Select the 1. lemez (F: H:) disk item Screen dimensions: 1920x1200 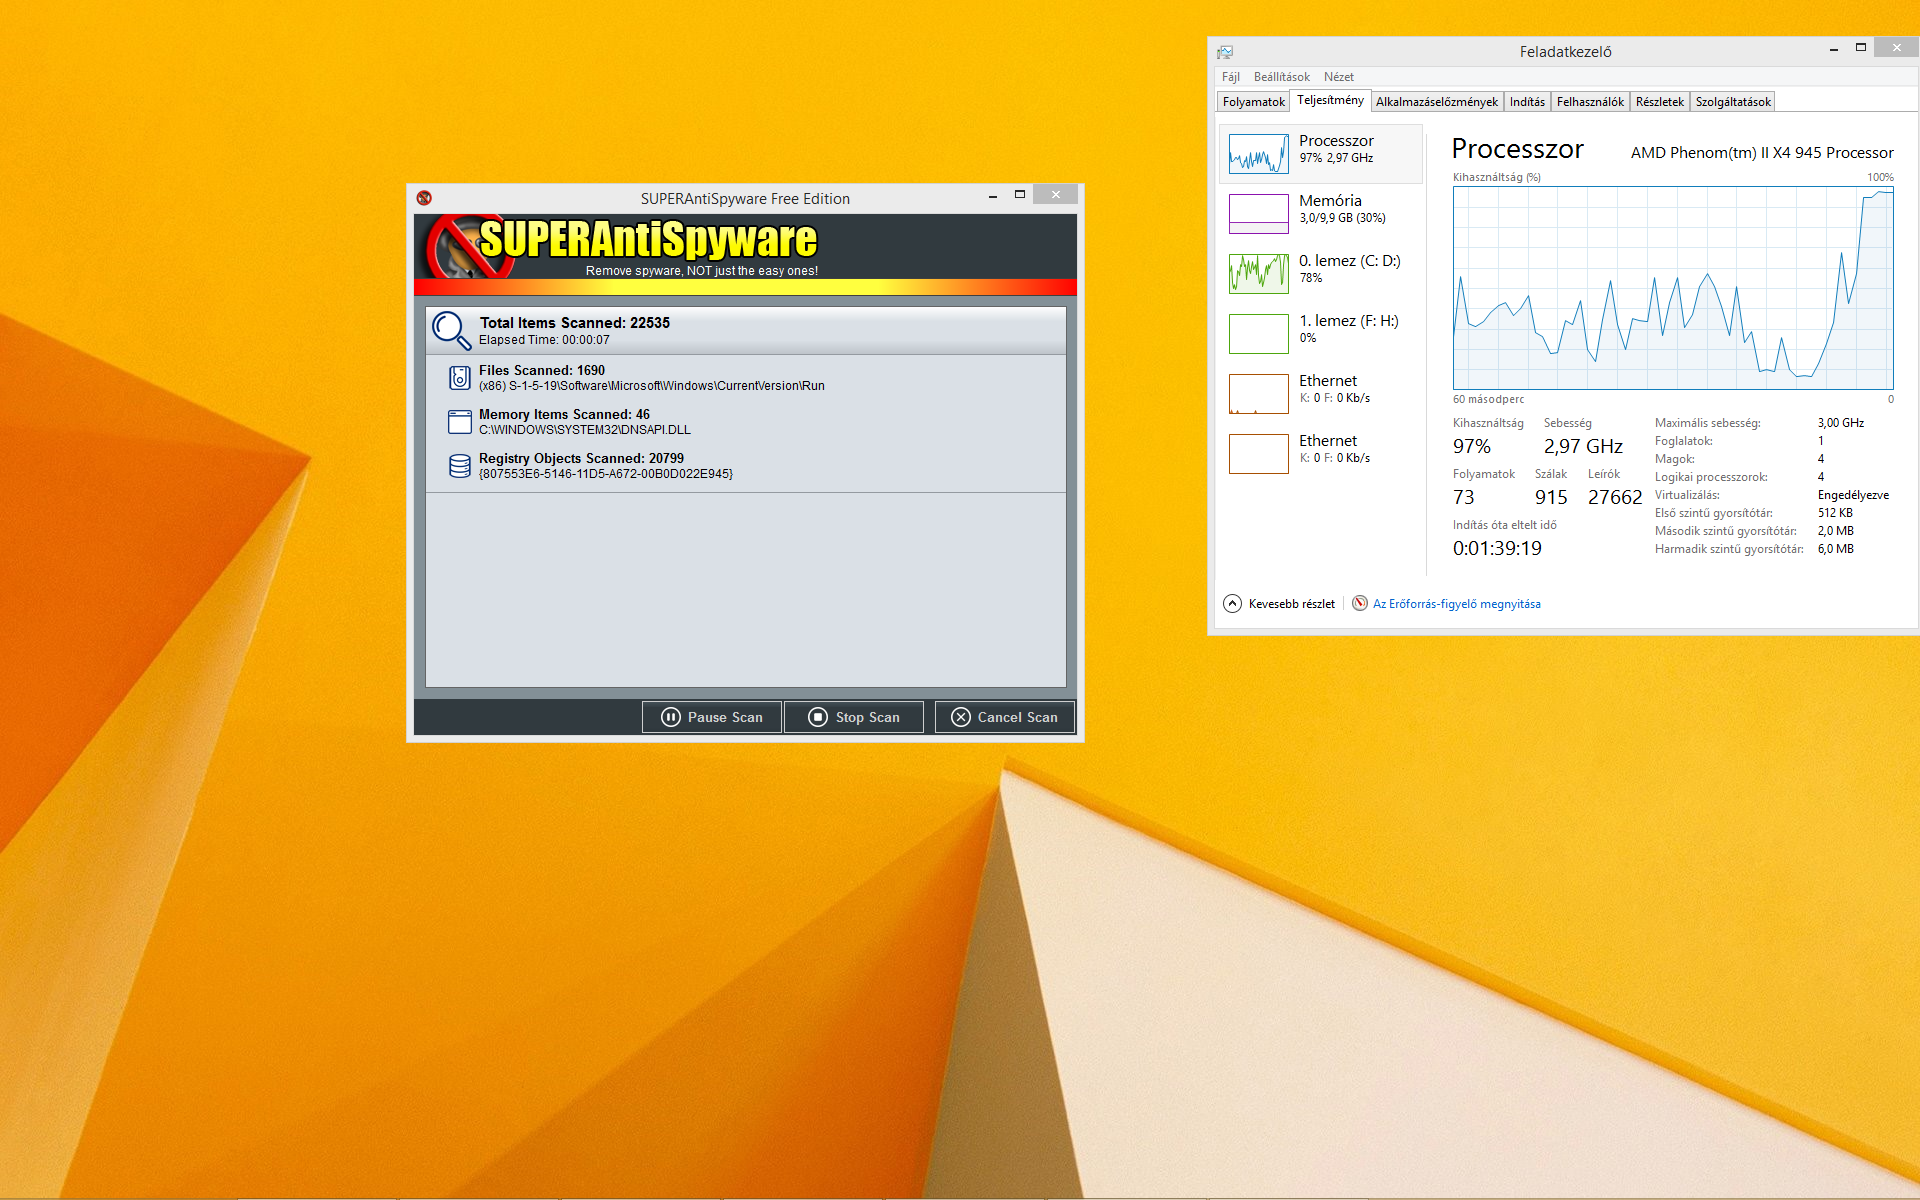click(1258, 334)
